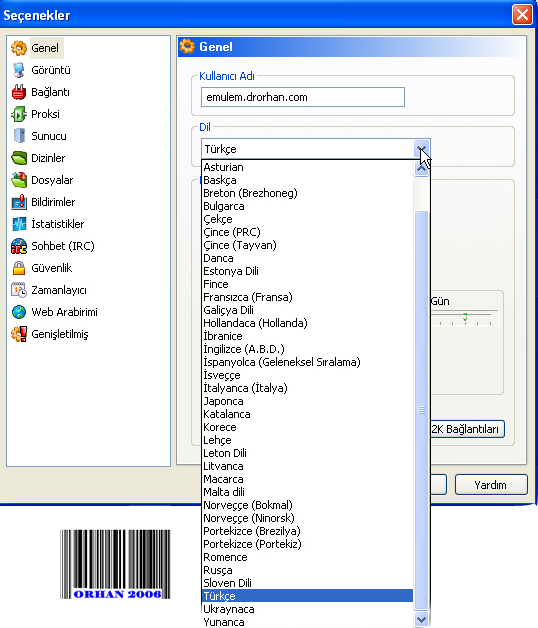Open the Dizinler folder icon
The image size is (538, 628).
tap(18, 158)
